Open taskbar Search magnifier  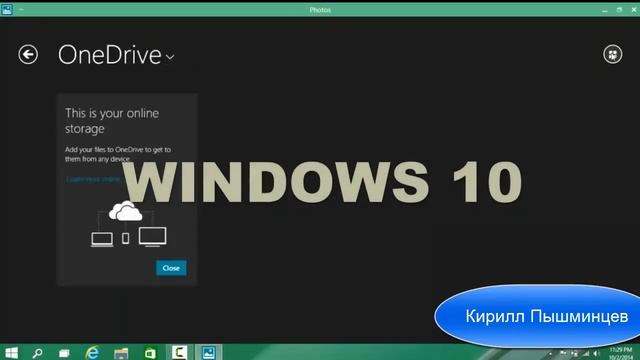[x=38, y=353]
